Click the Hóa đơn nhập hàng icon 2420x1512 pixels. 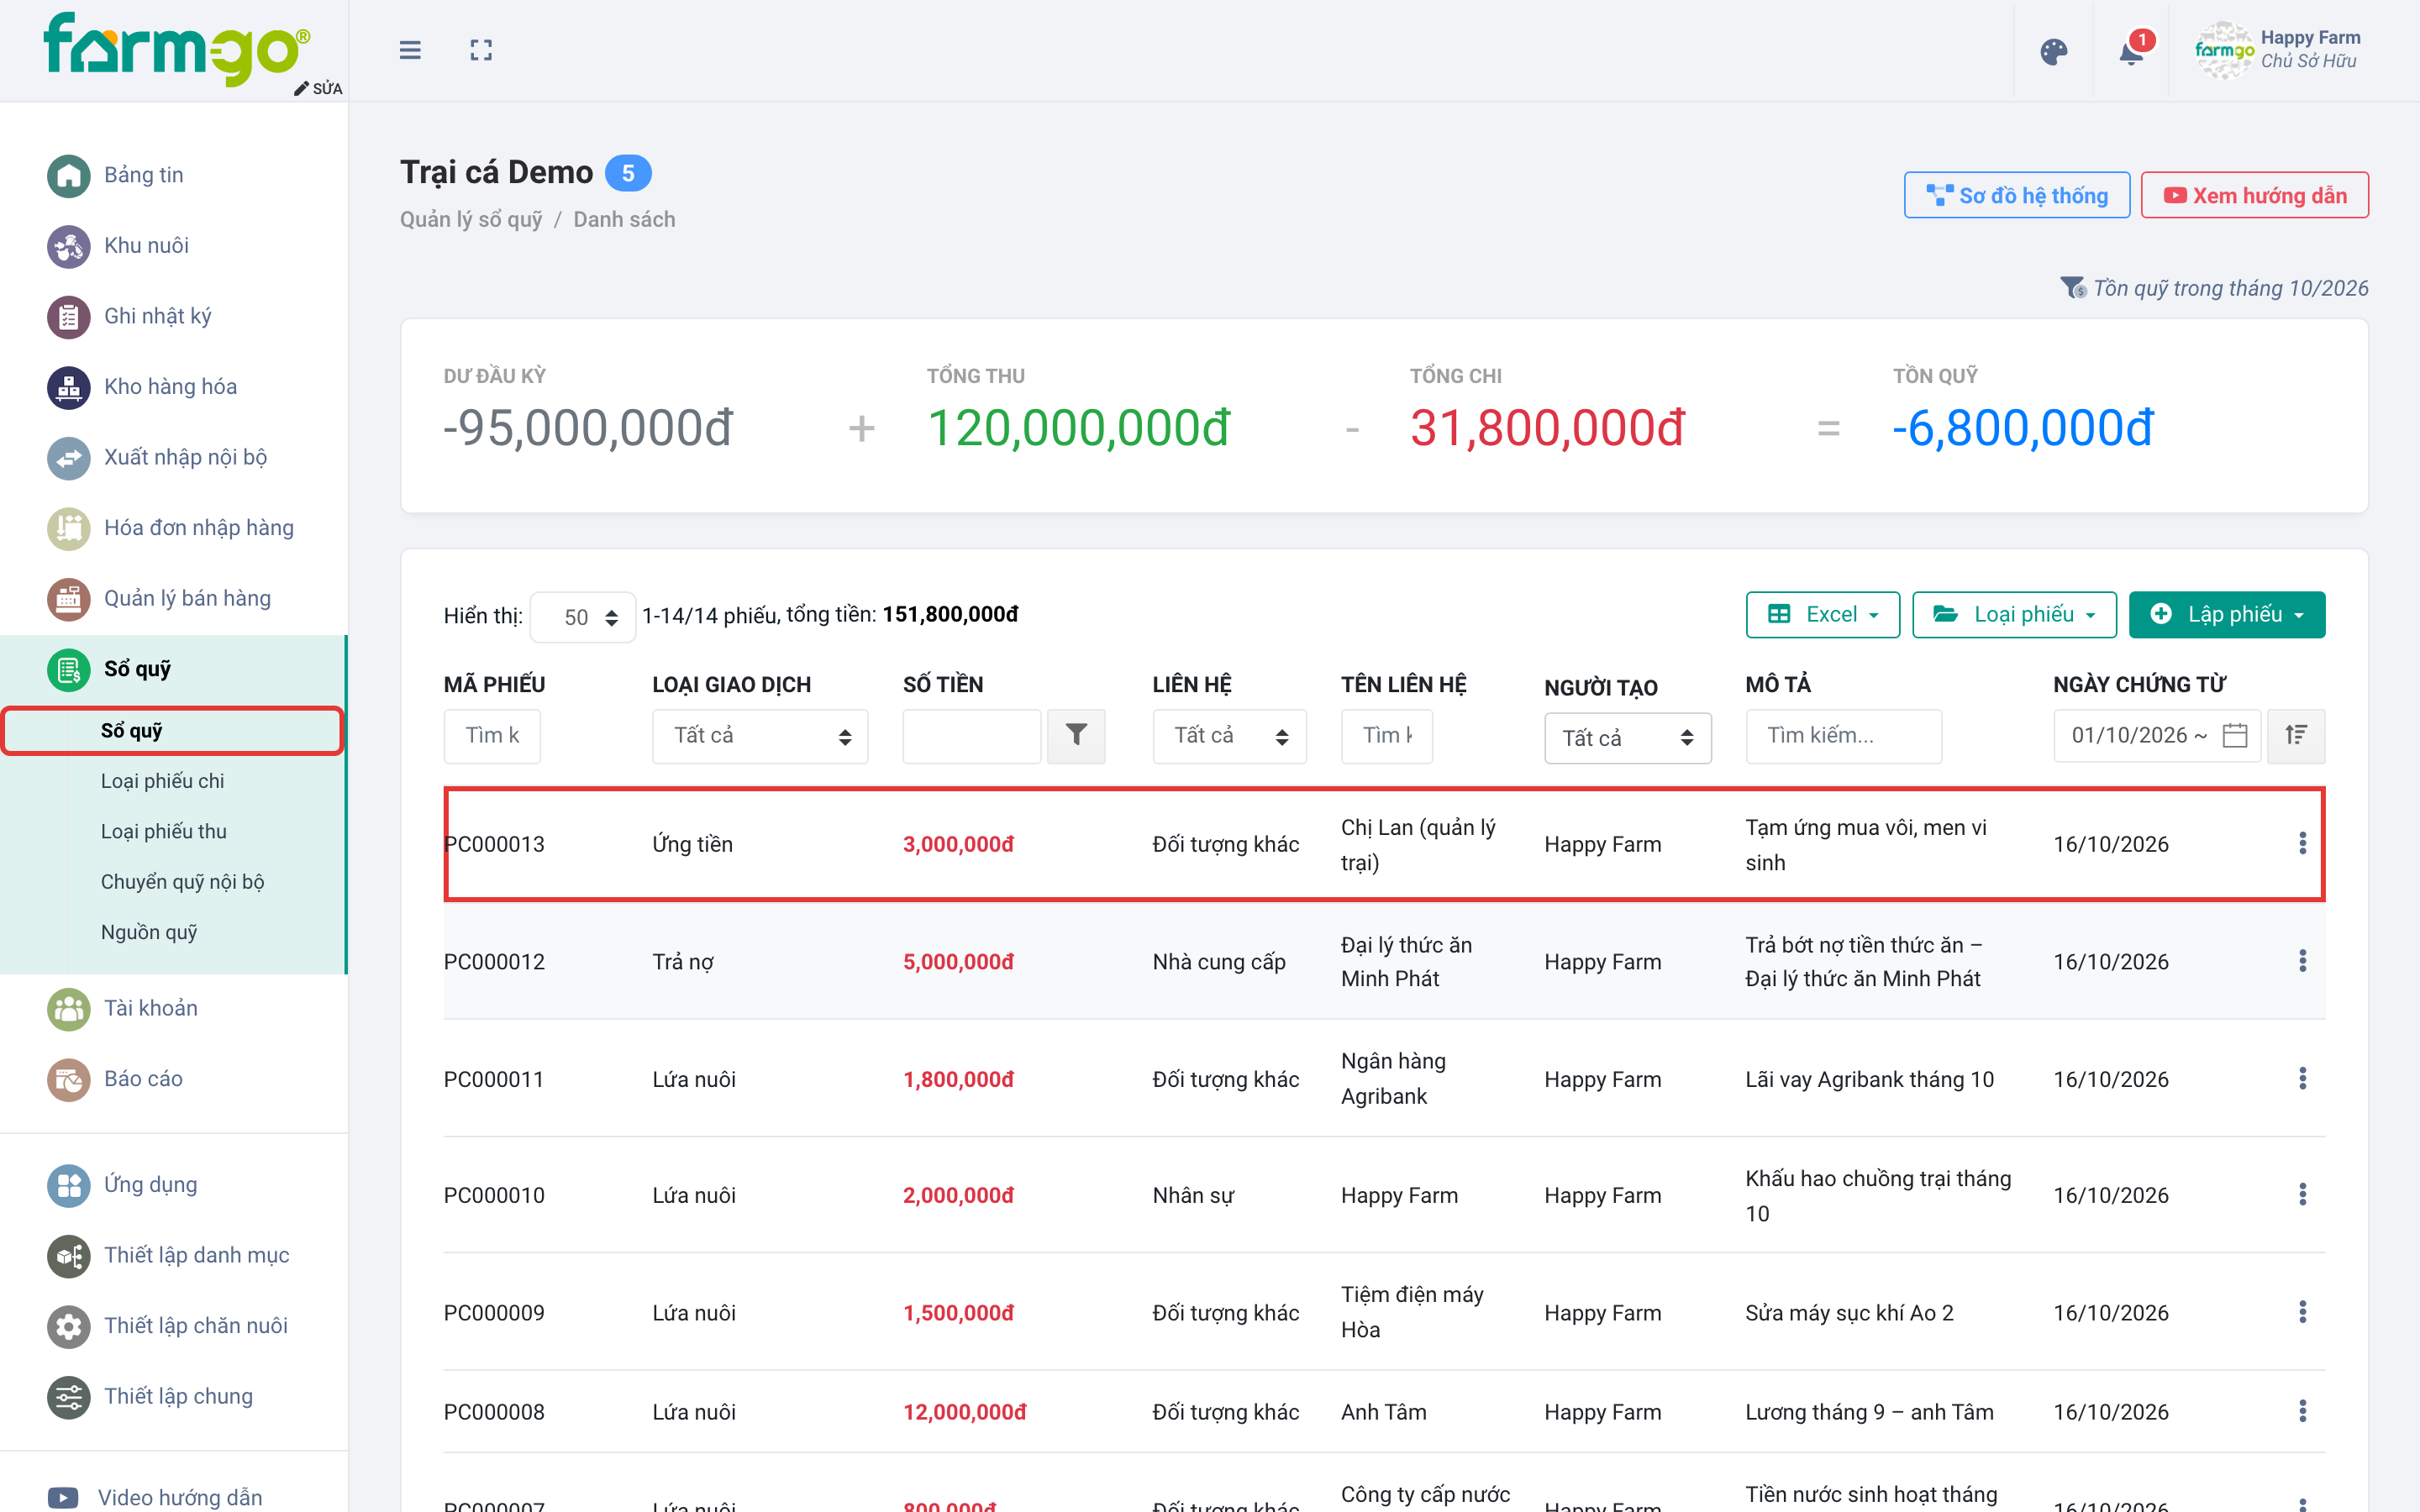tap(69, 528)
